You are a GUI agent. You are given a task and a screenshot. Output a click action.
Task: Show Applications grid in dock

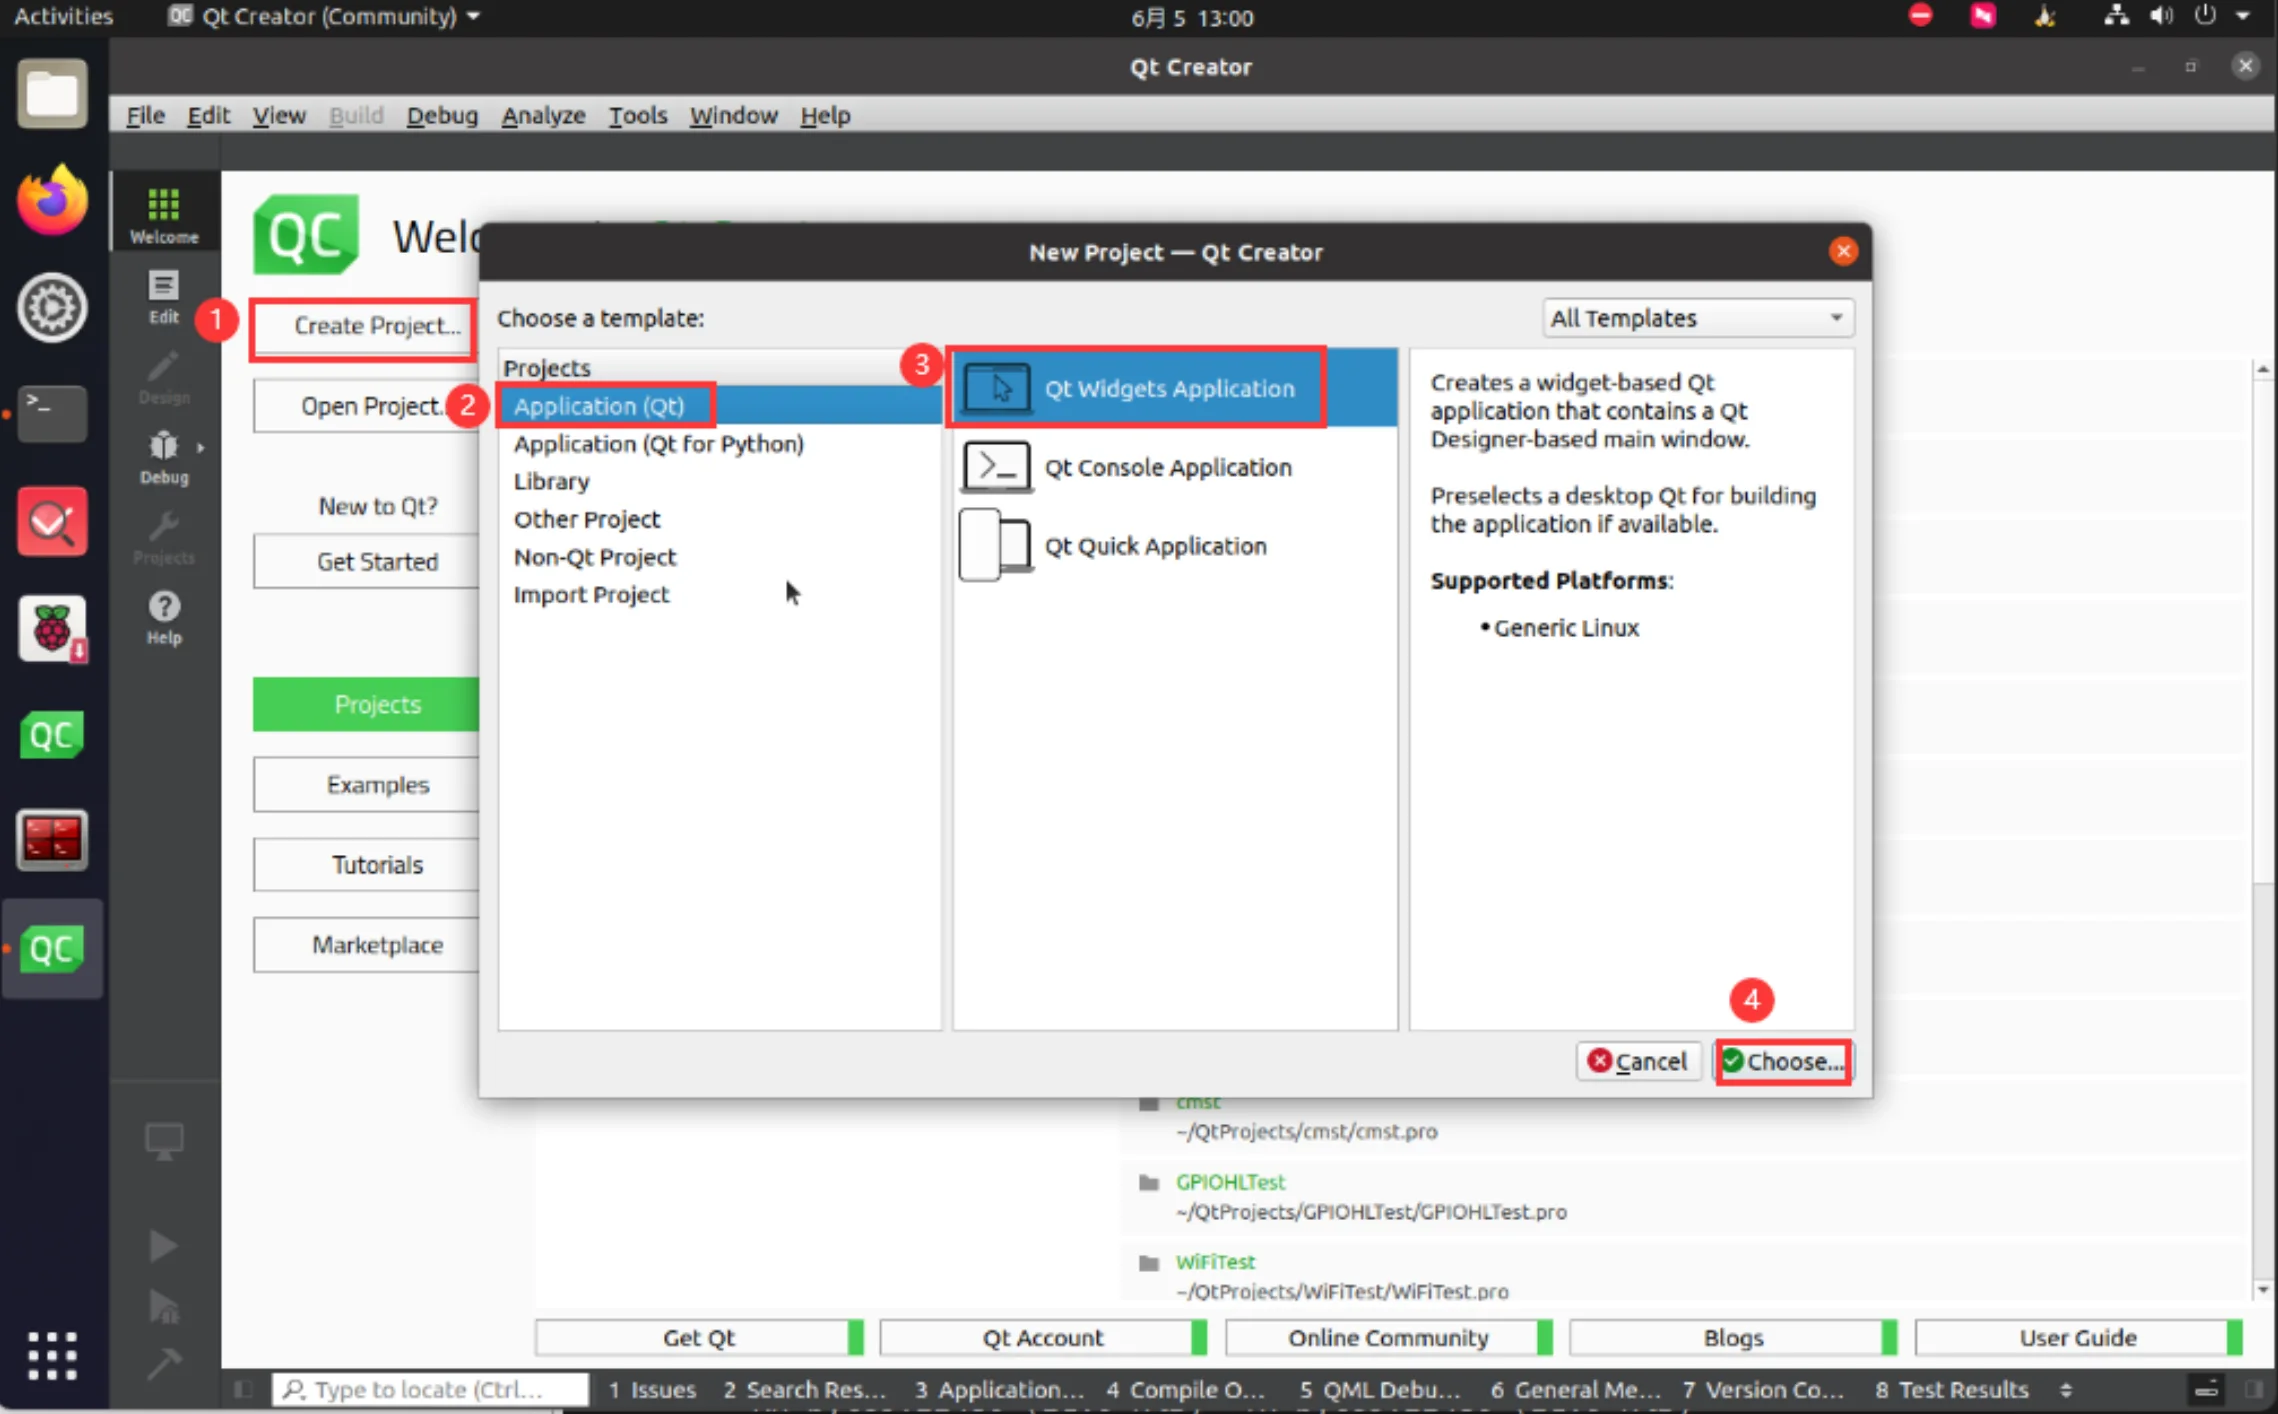point(52,1356)
